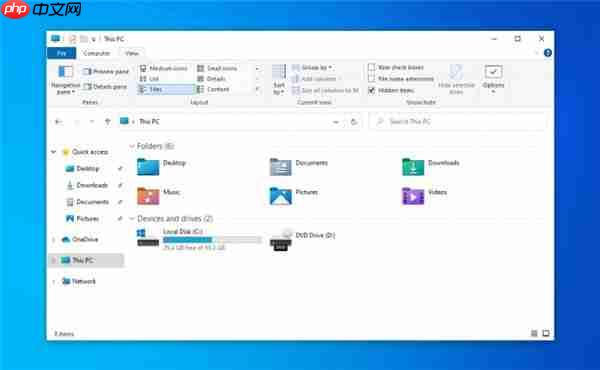Select DVD Drive (D:)

pos(302,239)
